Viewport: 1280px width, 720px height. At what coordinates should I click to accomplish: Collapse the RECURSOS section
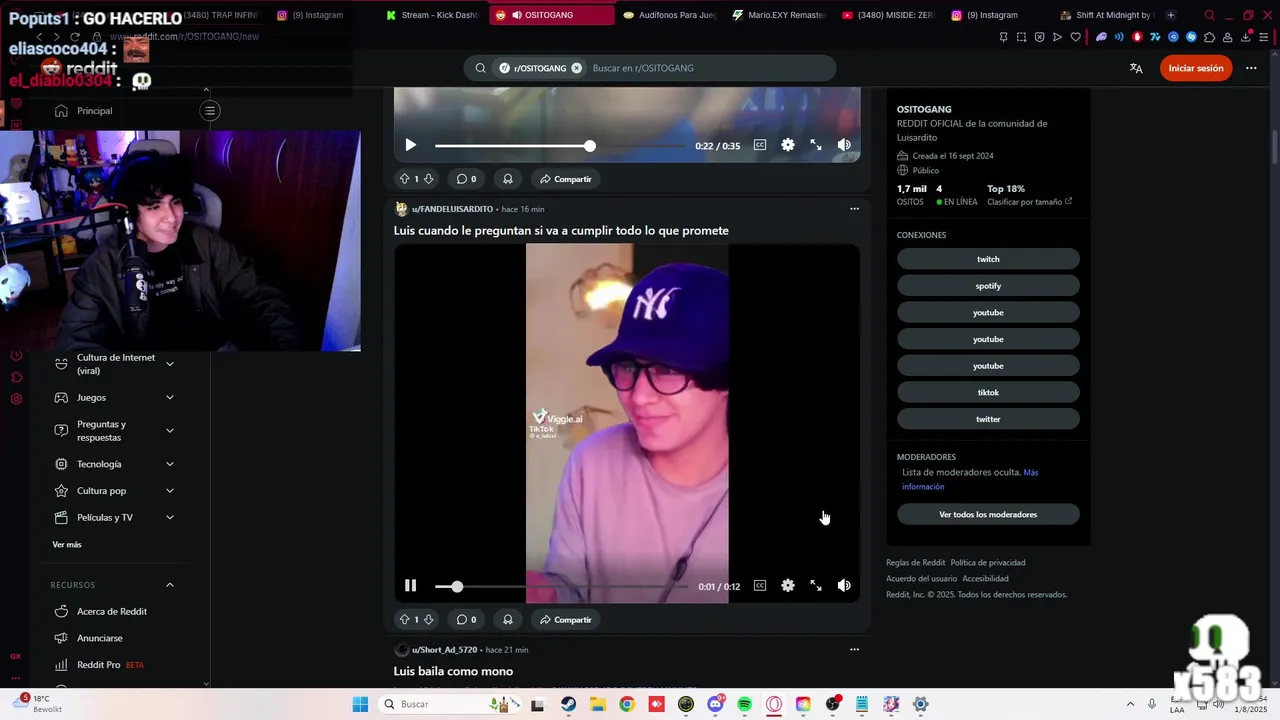(170, 585)
